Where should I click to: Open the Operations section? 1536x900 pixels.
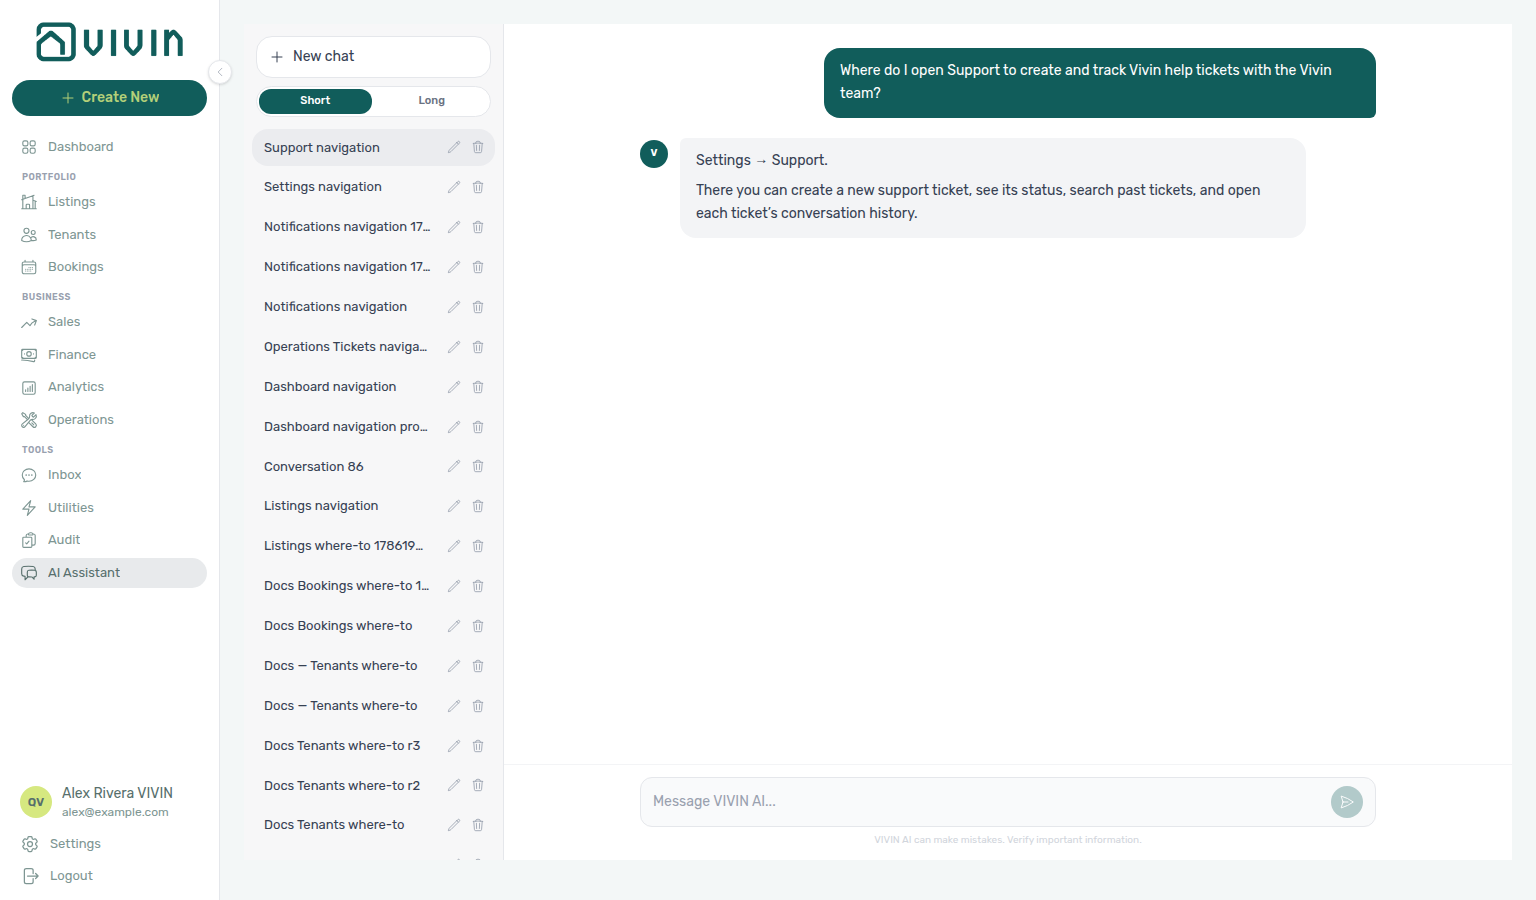point(109,420)
